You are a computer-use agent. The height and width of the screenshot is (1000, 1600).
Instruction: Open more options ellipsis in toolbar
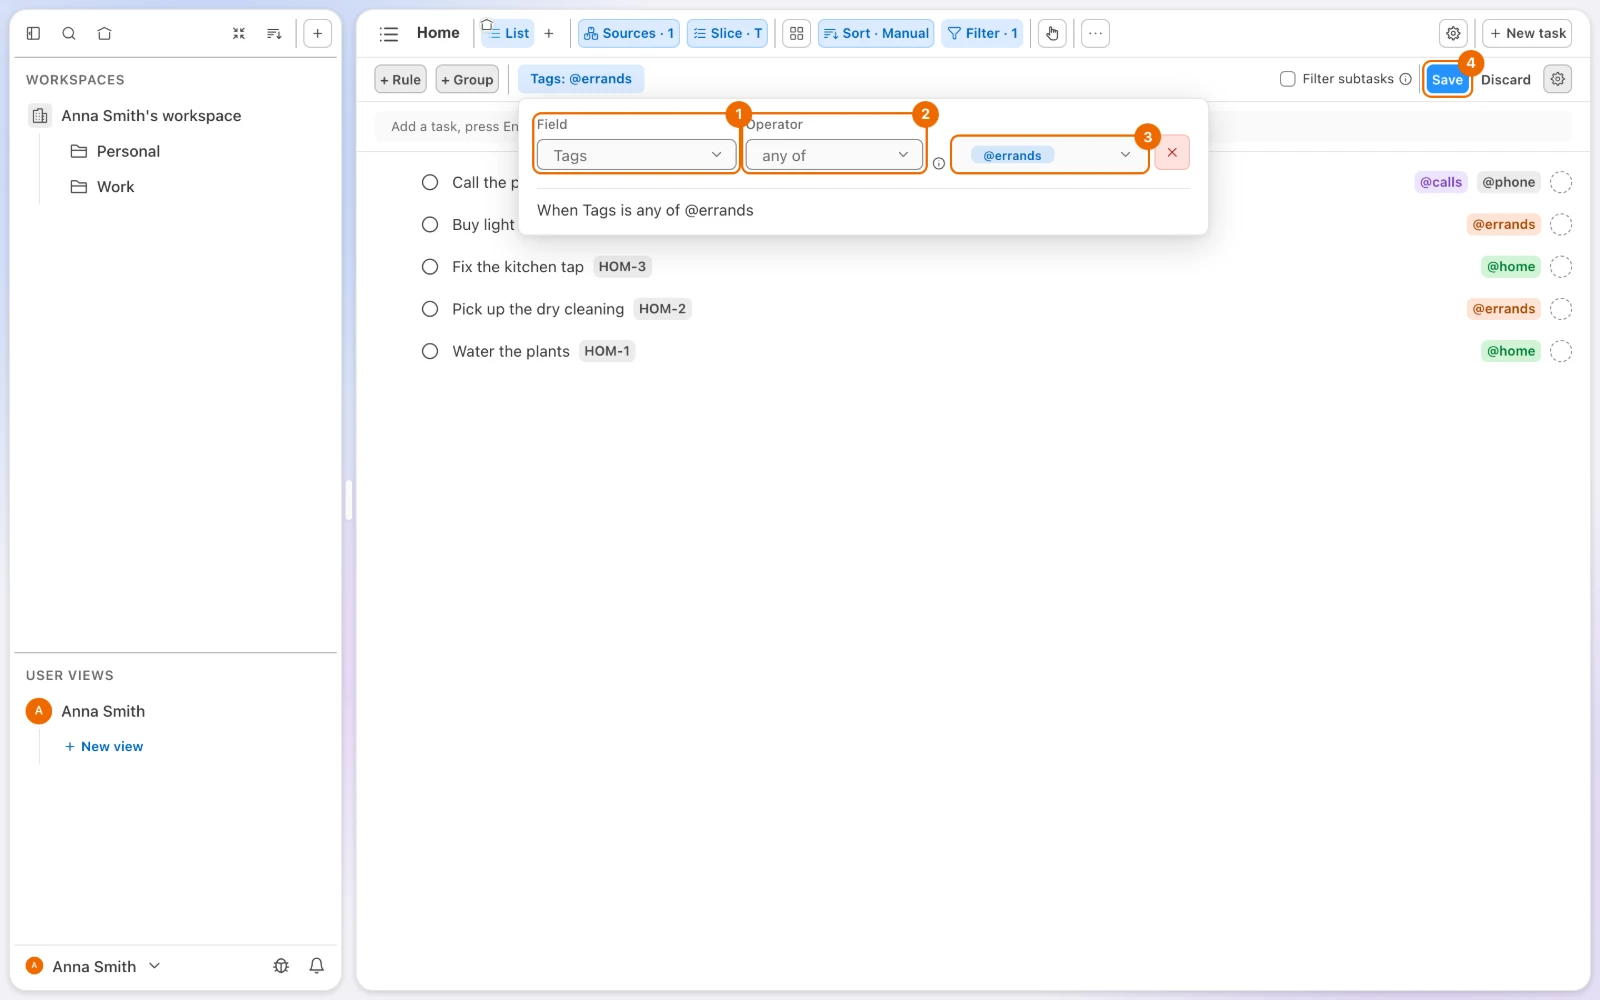1096,33
